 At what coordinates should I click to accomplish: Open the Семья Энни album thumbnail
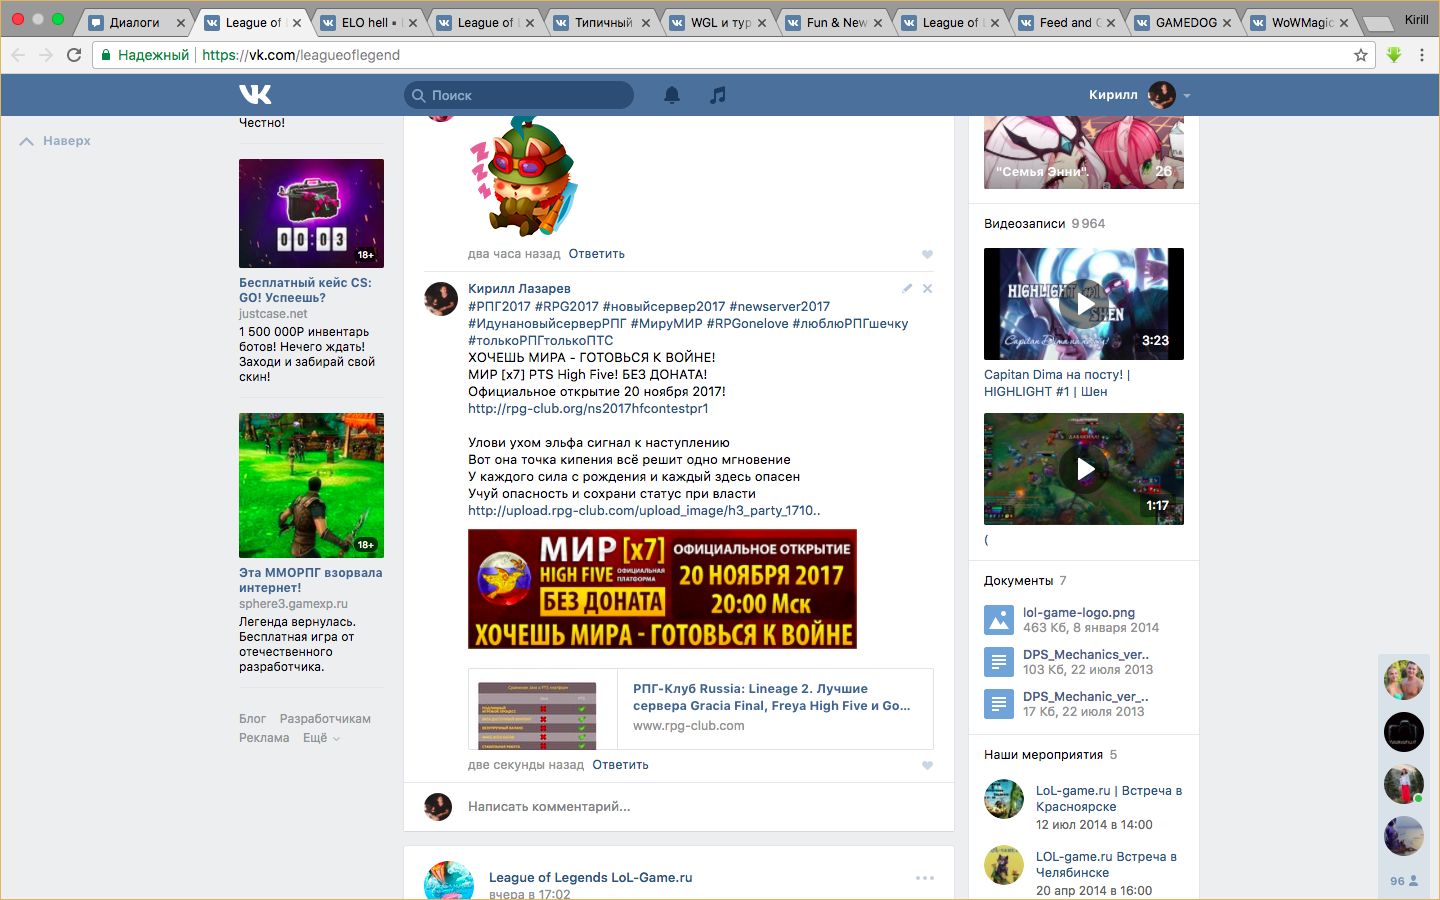1084,152
